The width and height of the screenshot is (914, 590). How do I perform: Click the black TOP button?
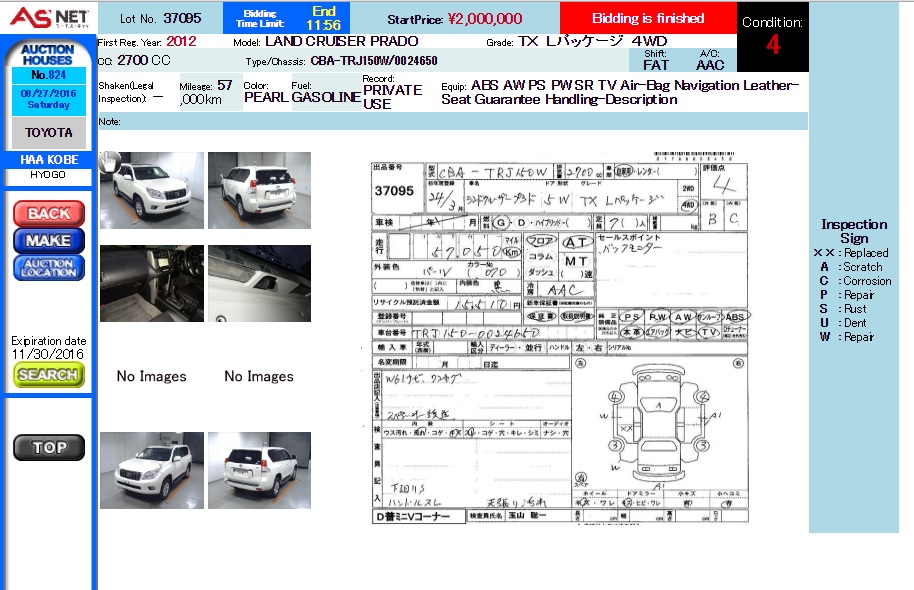coord(48,447)
